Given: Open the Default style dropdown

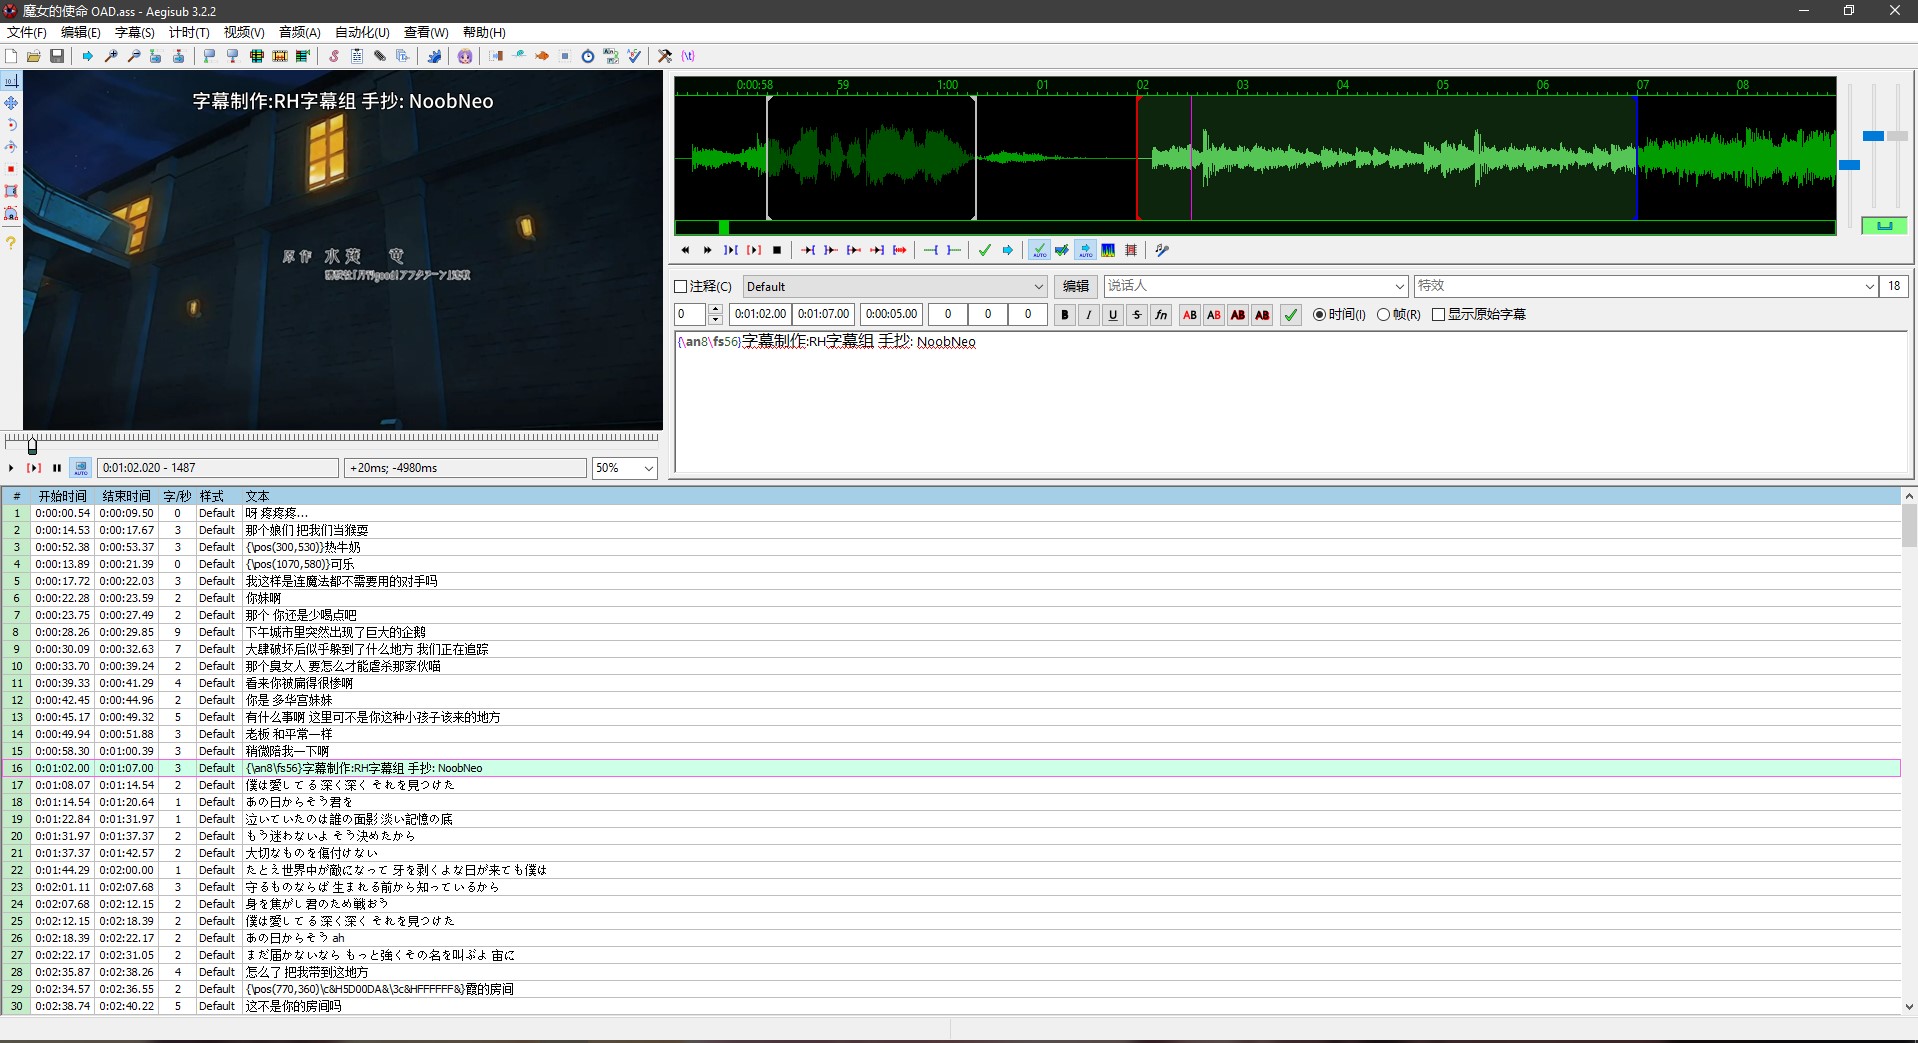Looking at the screenshot, I should [x=895, y=286].
